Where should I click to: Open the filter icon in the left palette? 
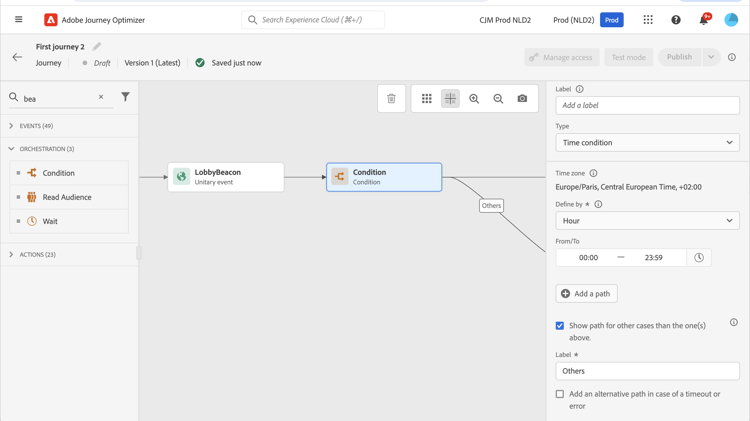tap(125, 97)
